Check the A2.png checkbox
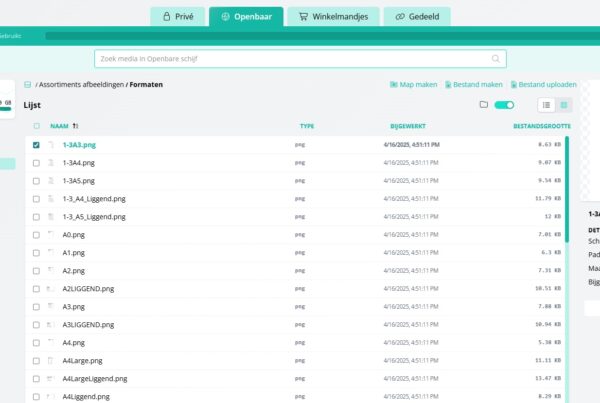The width and height of the screenshot is (600, 403). (36, 271)
